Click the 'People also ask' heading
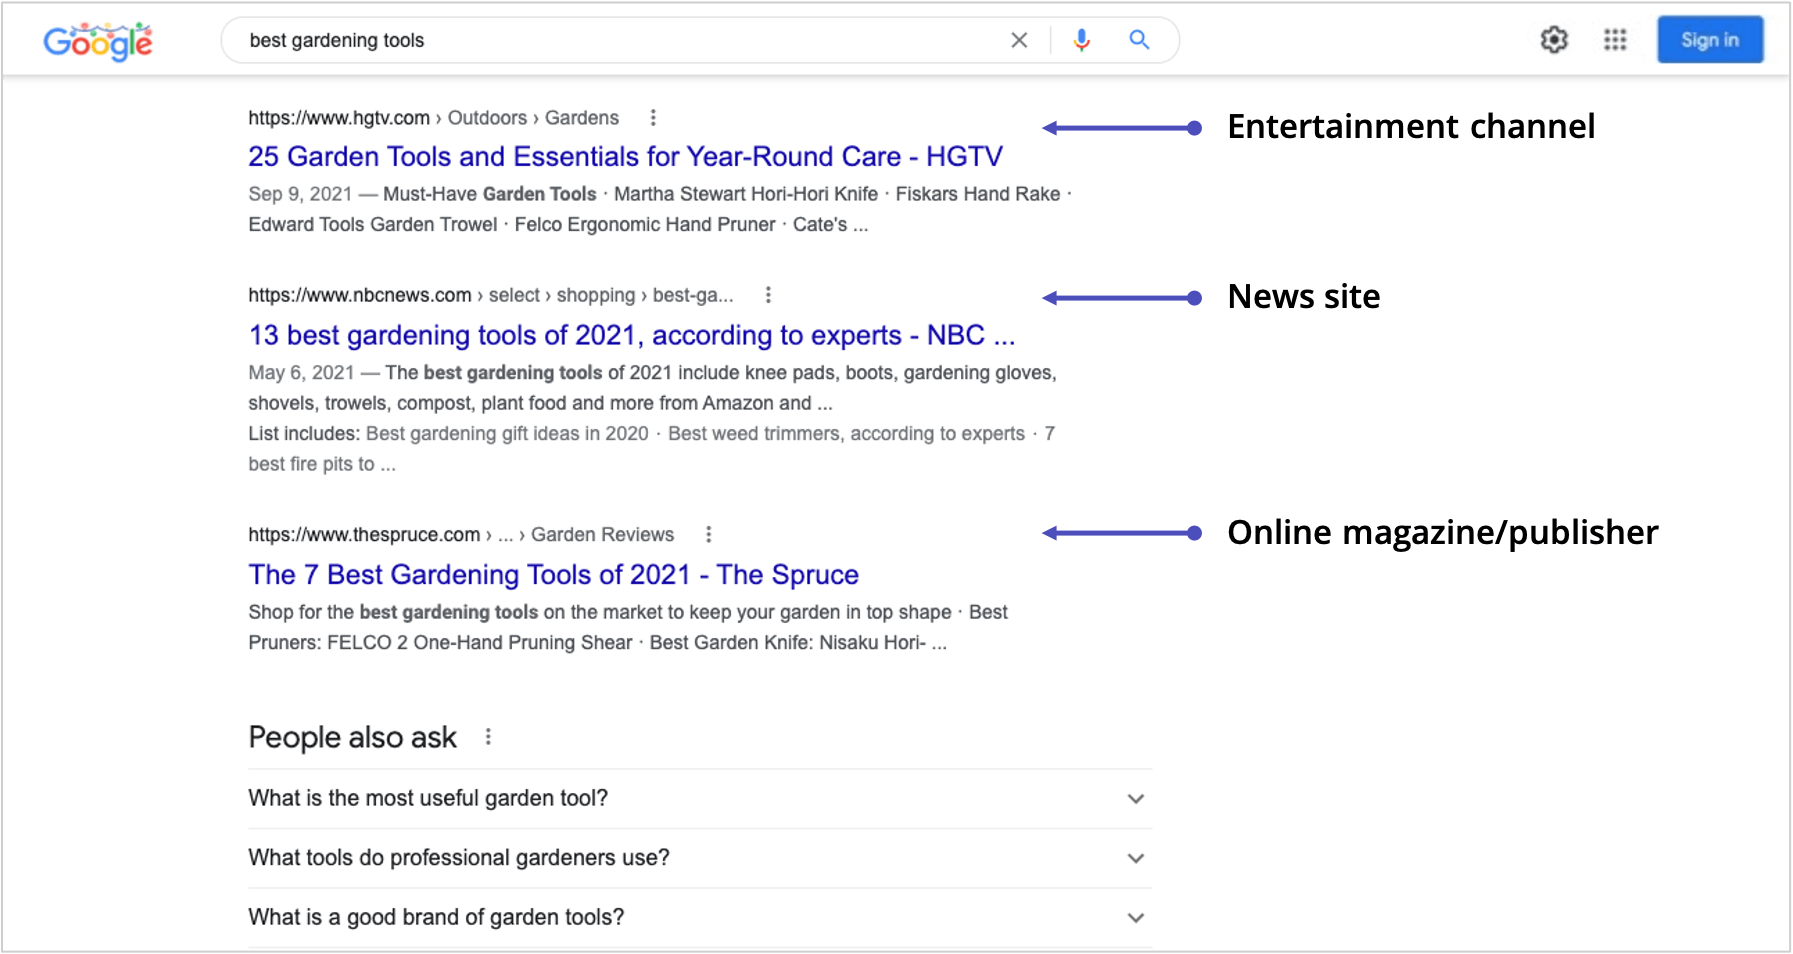Viewport: 1793px width, 954px height. pyautogui.click(x=352, y=737)
